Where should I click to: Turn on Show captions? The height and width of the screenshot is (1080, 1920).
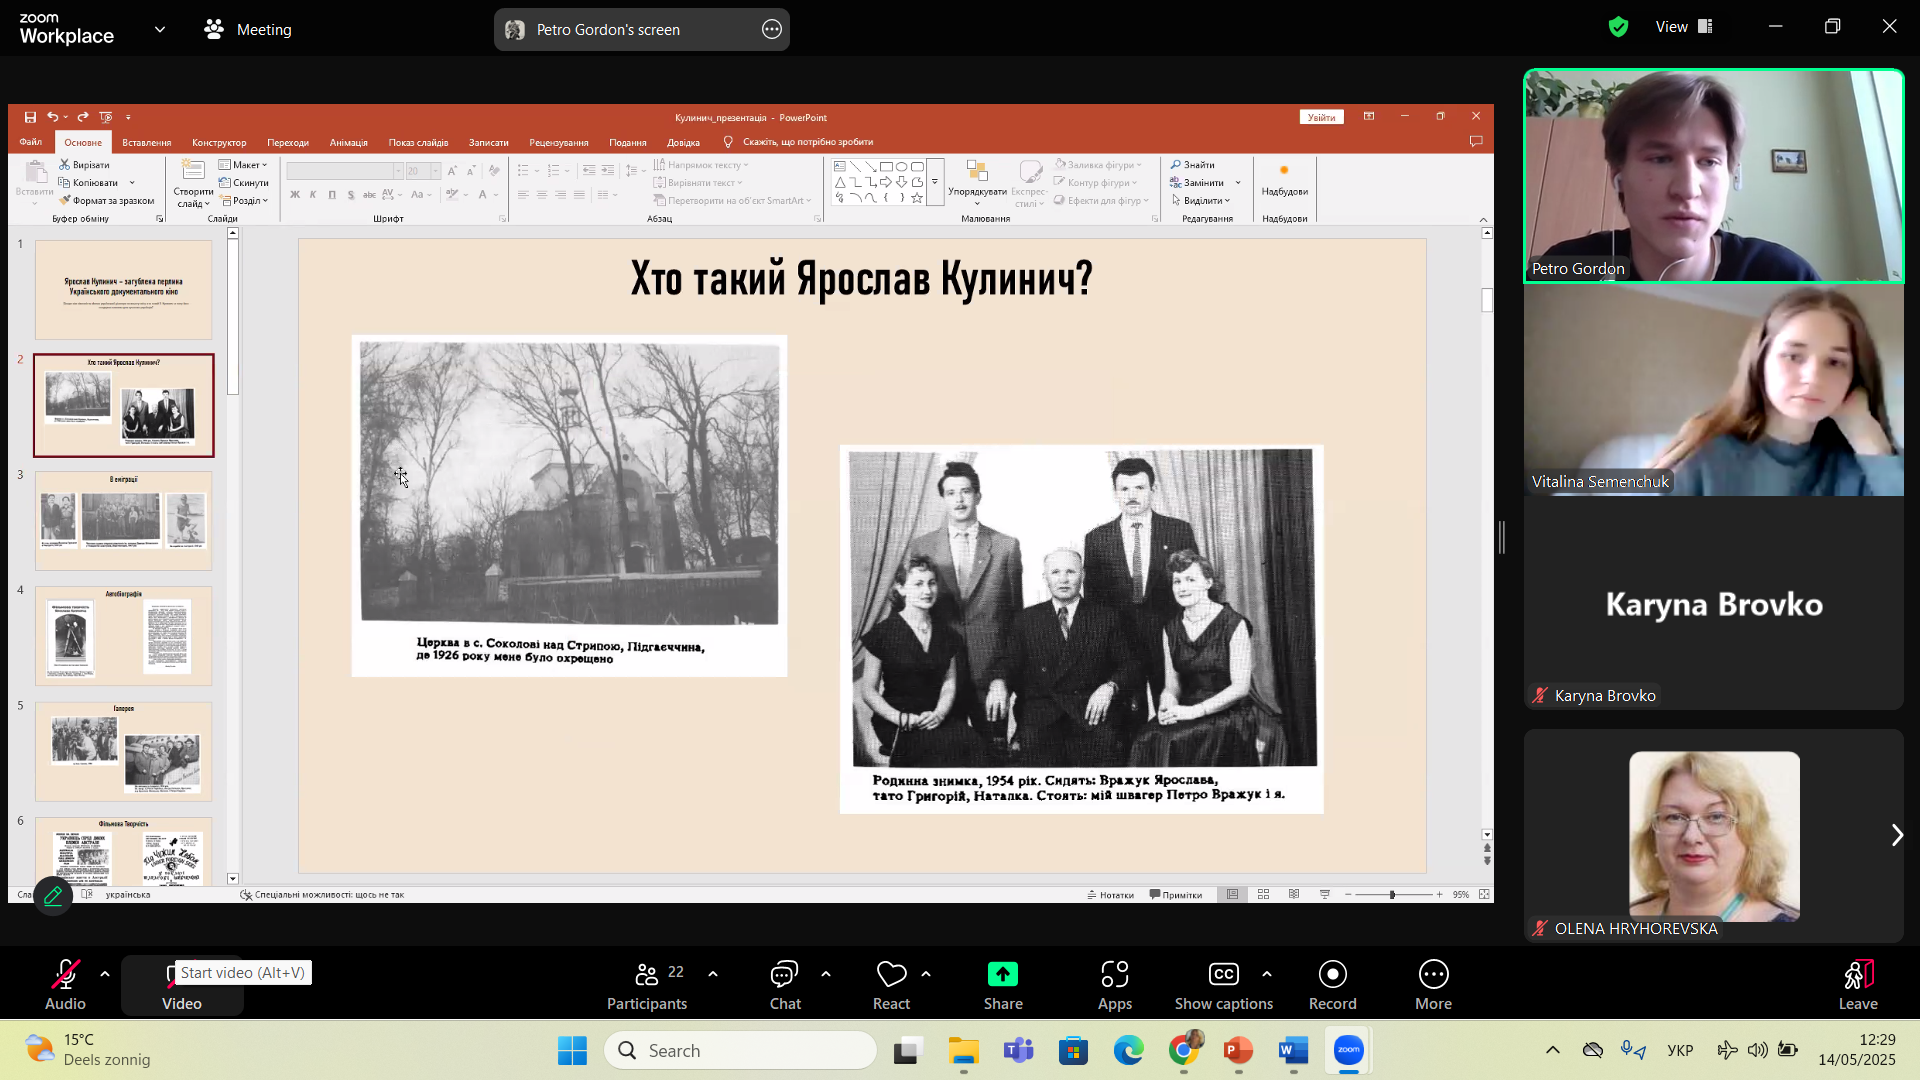1223,985
